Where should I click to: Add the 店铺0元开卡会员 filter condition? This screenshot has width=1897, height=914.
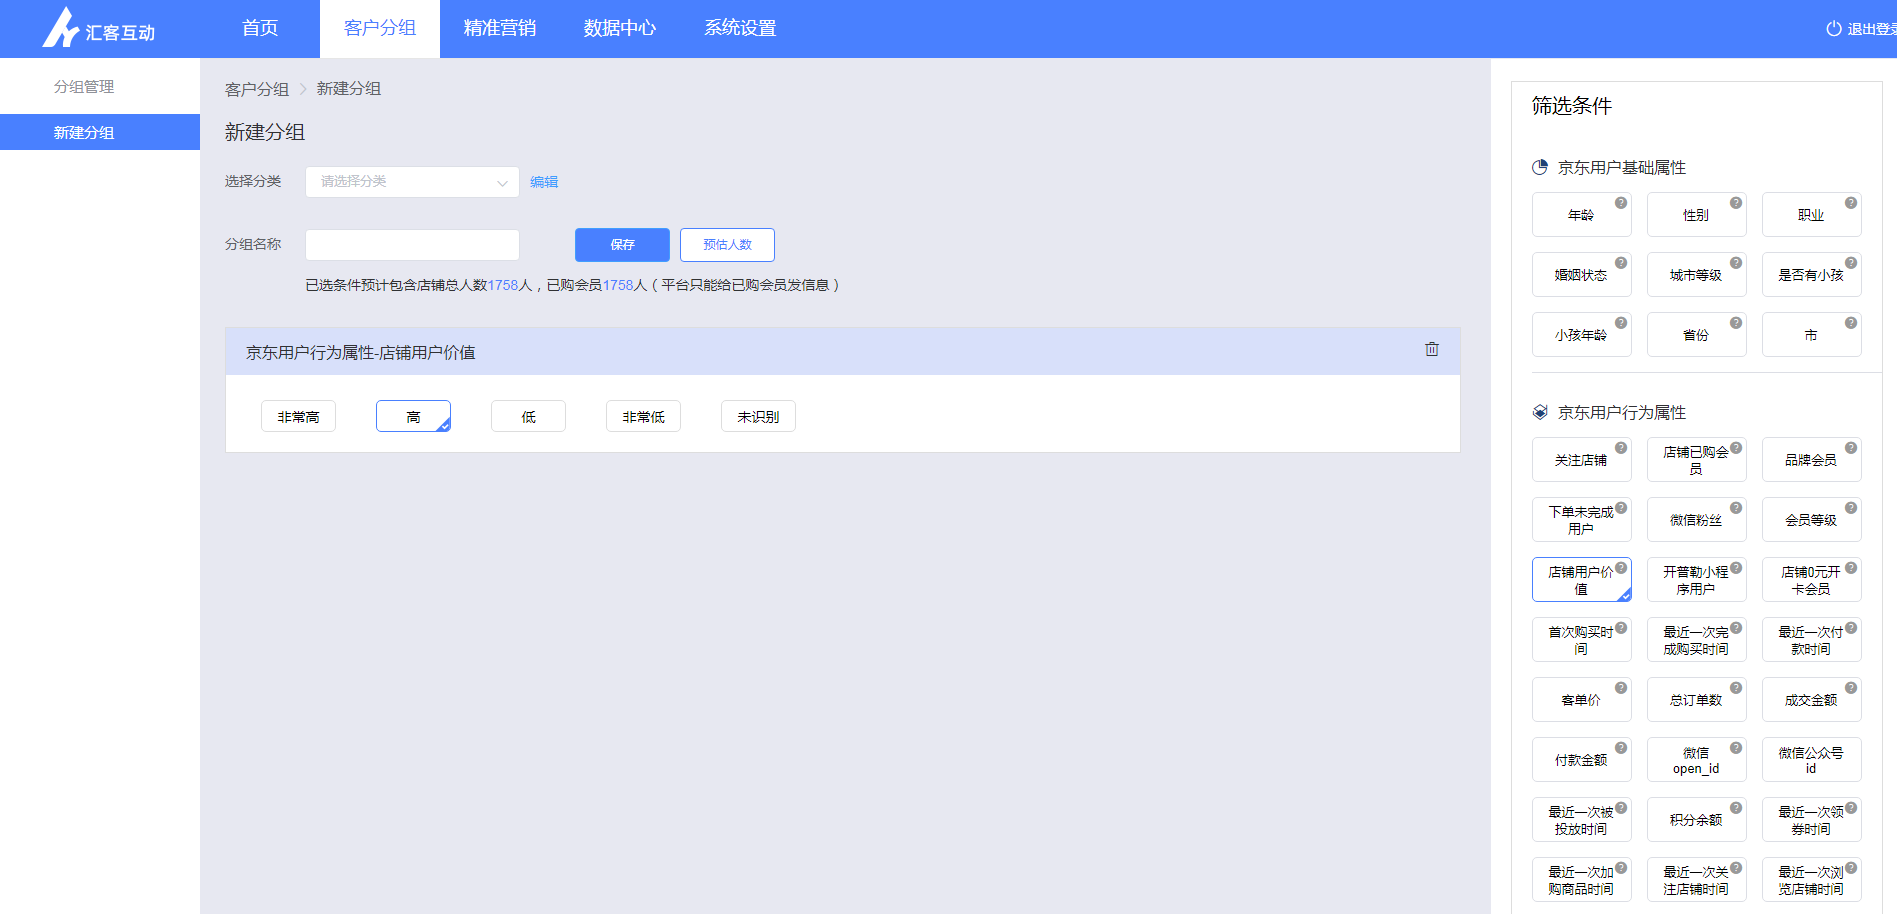pos(1811,580)
